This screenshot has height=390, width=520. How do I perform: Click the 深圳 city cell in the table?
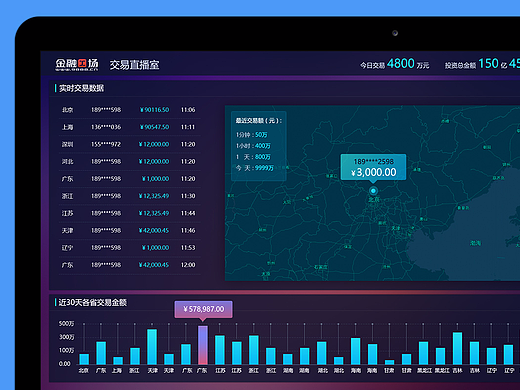(67, 144)
